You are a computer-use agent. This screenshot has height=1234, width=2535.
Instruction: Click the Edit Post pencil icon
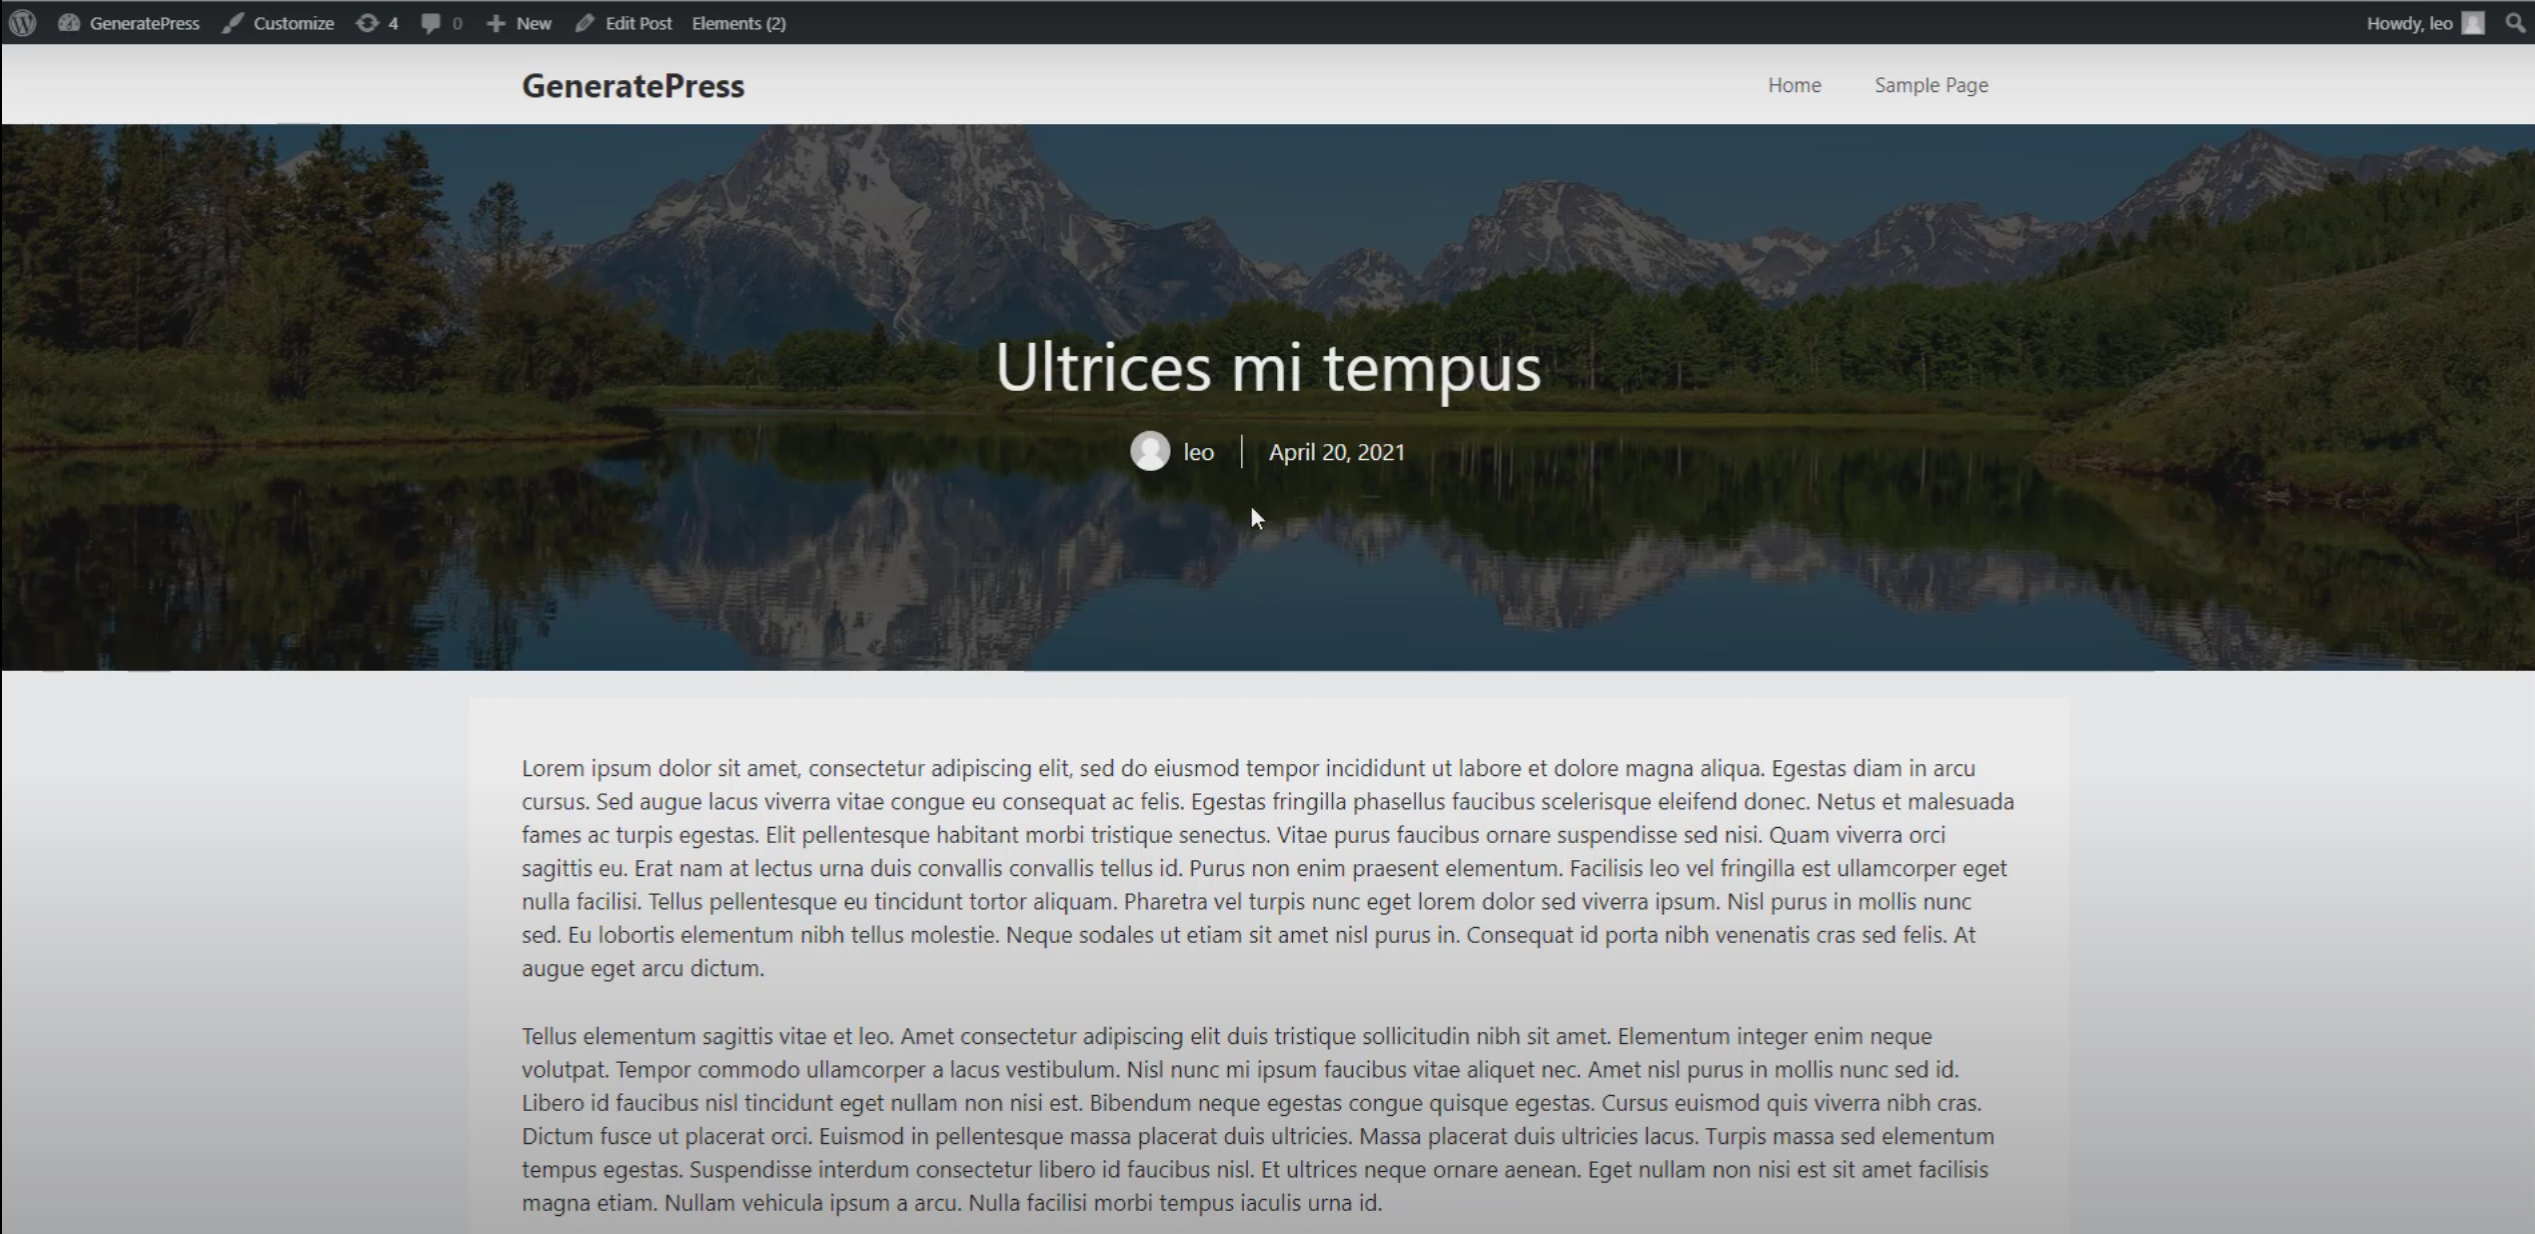[585, 23]
